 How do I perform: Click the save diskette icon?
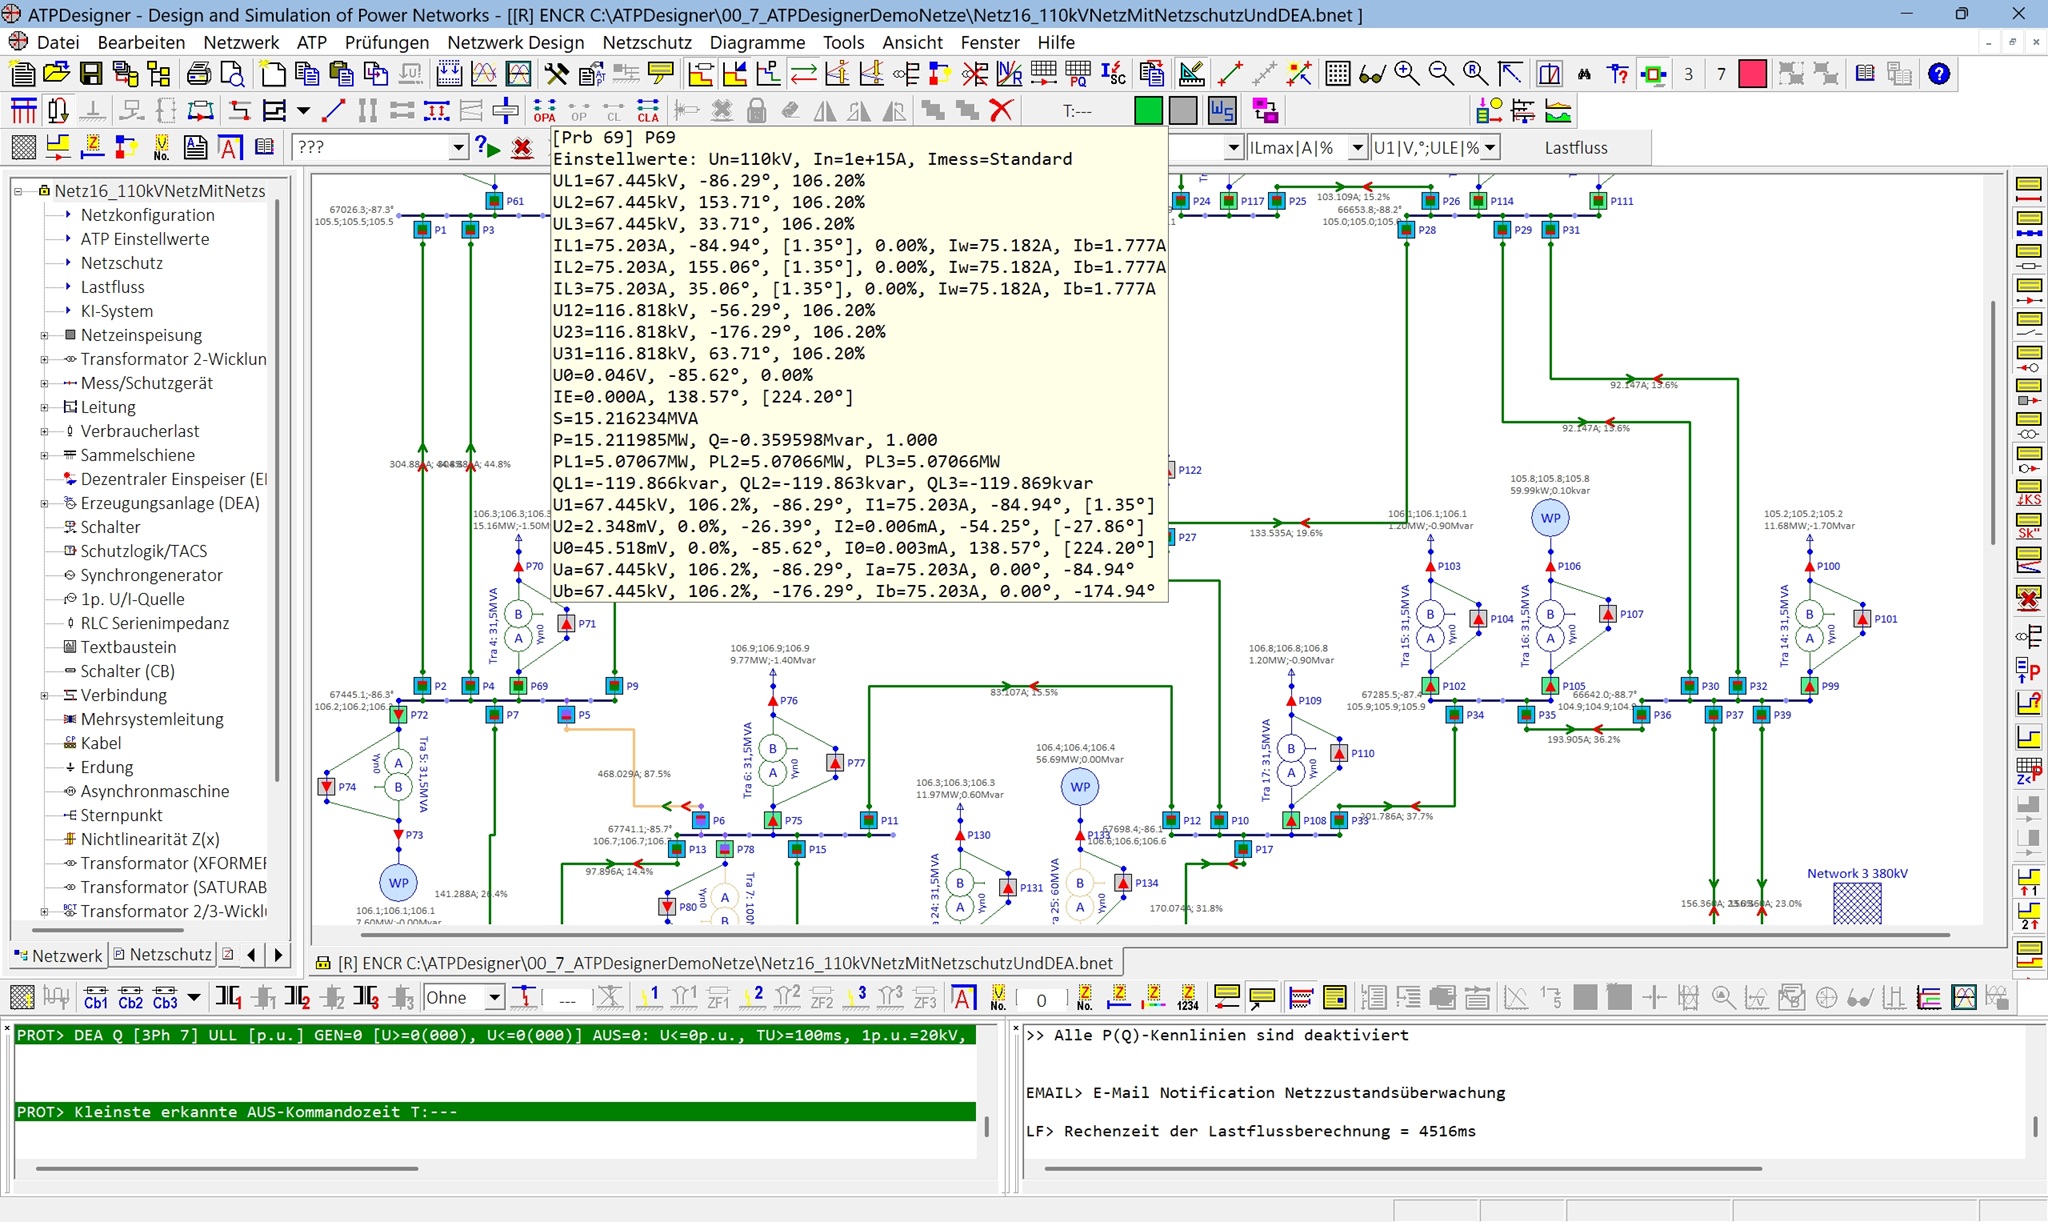tap(91, 74)
